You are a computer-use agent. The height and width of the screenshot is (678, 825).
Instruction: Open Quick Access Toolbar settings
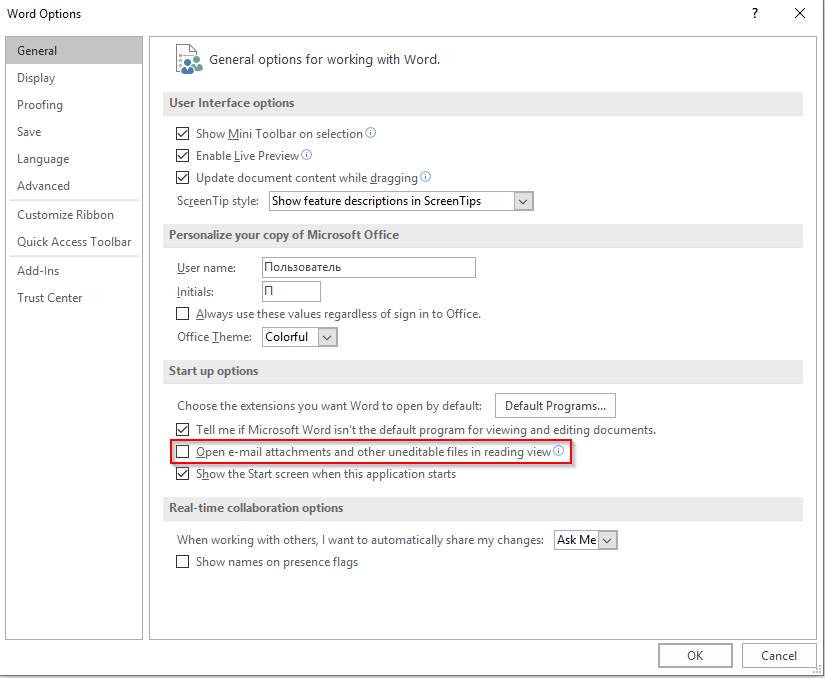74,241
